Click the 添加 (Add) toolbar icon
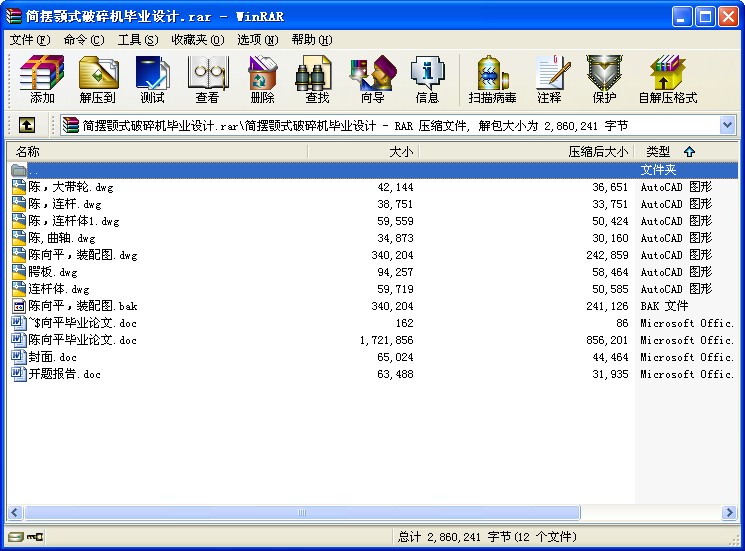745x551 pixels. (x=42, y=78)
